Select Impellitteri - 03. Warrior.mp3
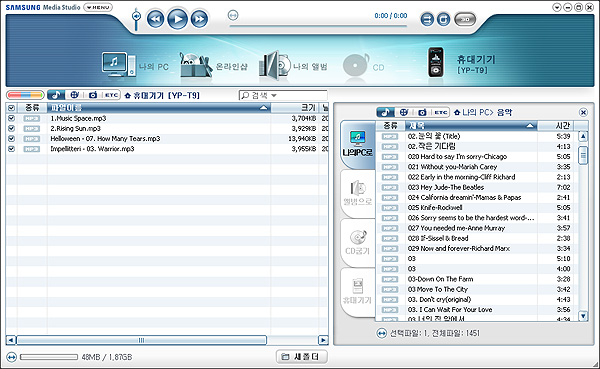Screen dimensions: 600x369 click(92, 149)
